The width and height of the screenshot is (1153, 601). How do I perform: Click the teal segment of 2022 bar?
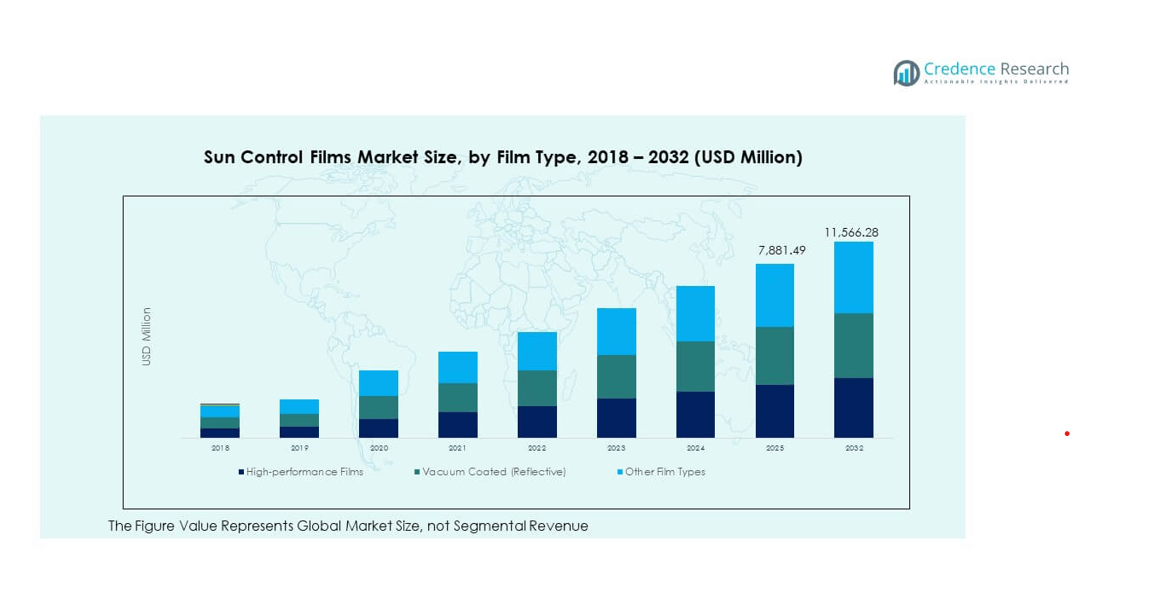tap(537, 388)
